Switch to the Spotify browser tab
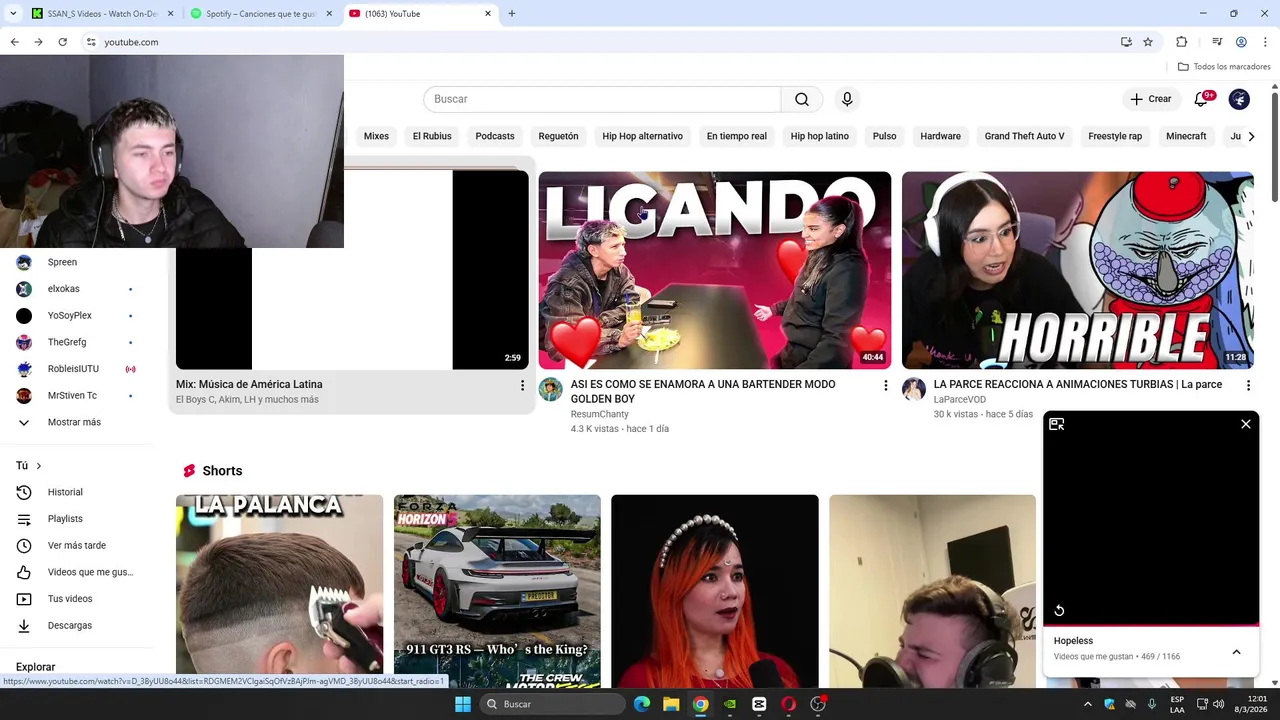The image size is (1280, 720). [260, 14]
